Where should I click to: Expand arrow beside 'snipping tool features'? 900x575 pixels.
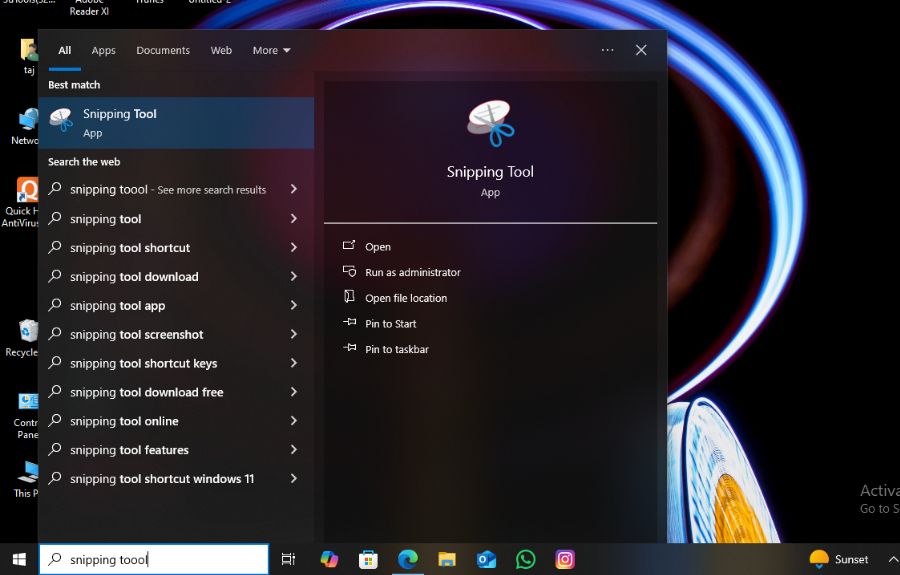pyautogui.click(x=293, y=449)
